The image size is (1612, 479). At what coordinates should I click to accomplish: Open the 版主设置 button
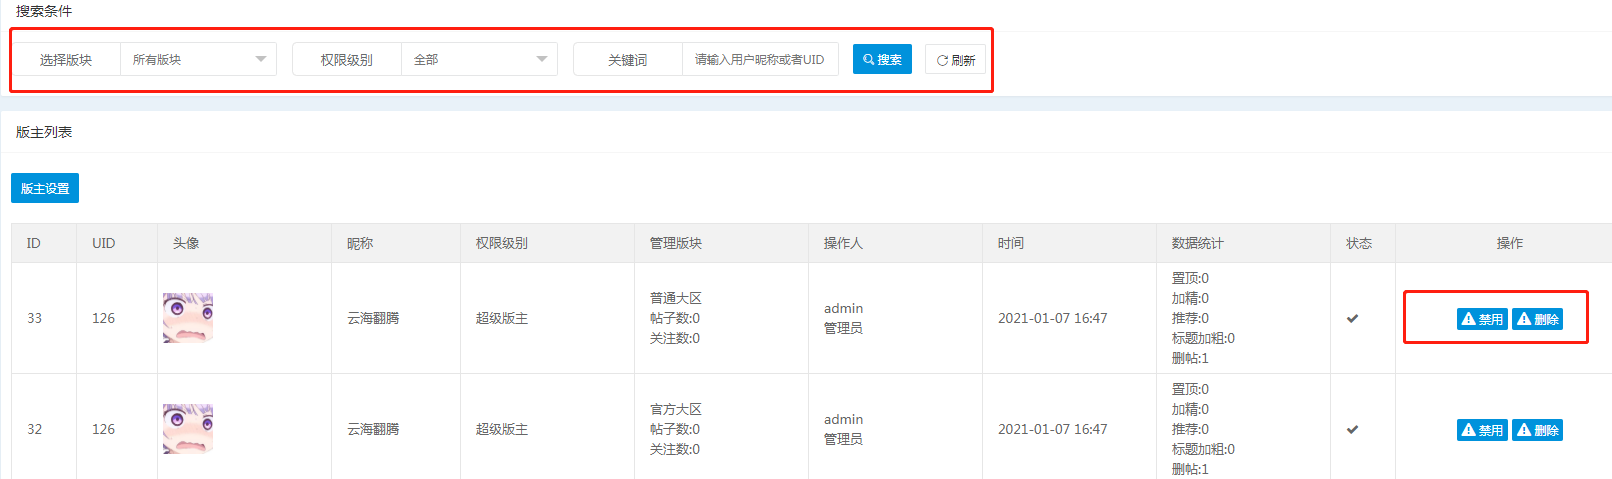pyautogui.click(x=45, y=188)
